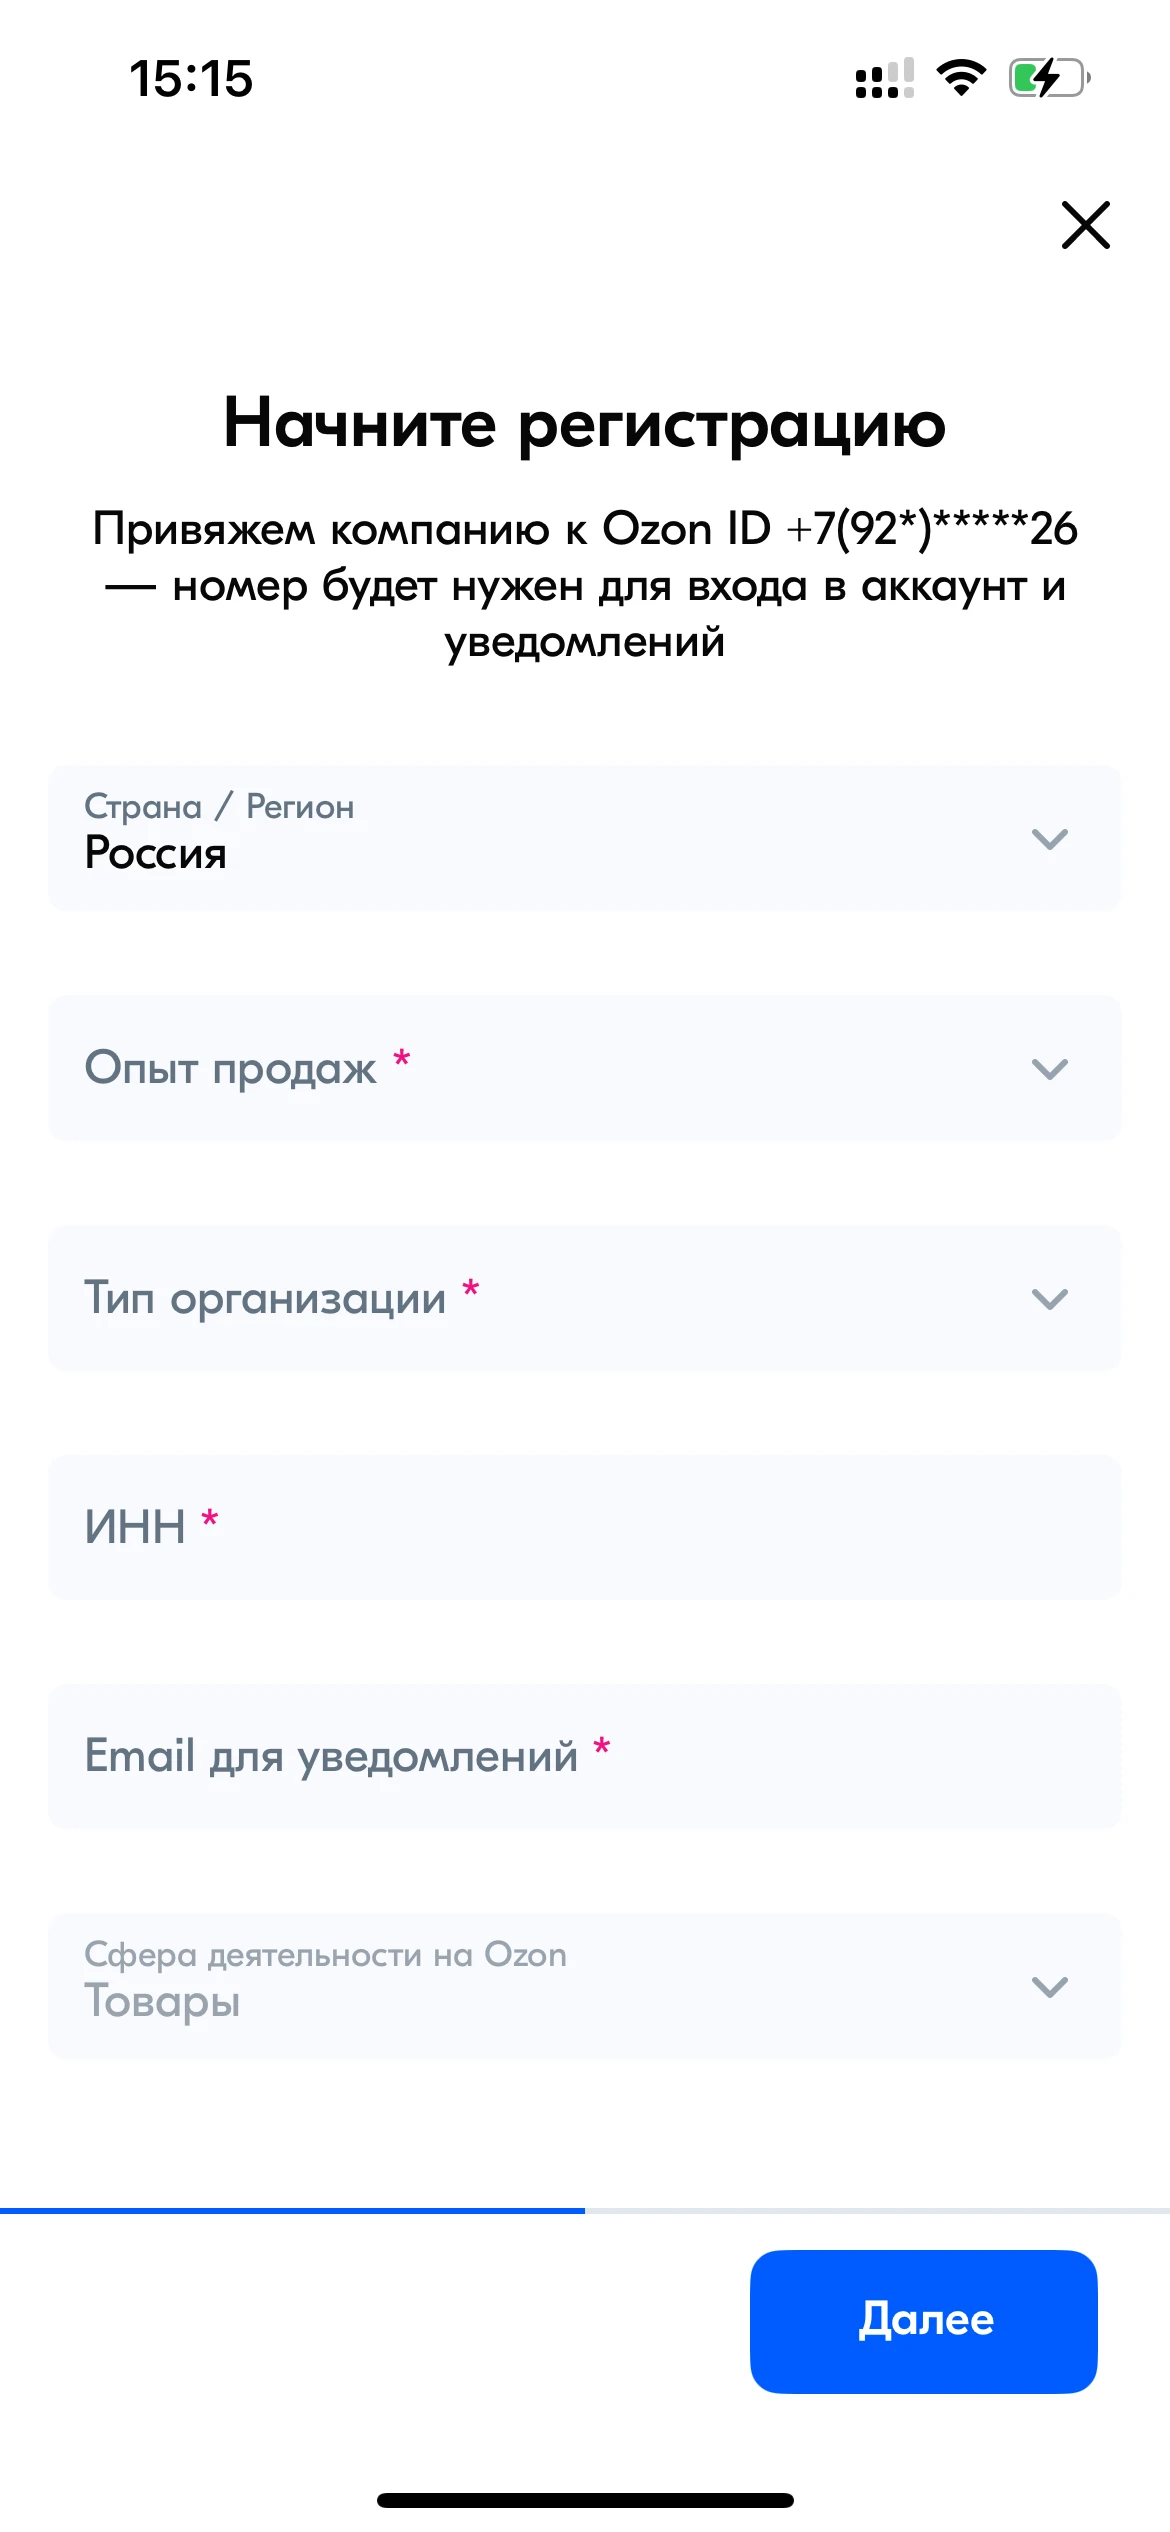The width and height of the screenshot is (1170, 2532).
Task: Click chevron arrow beside Опыт продаж
Action: click(x=1049, y=1069)
